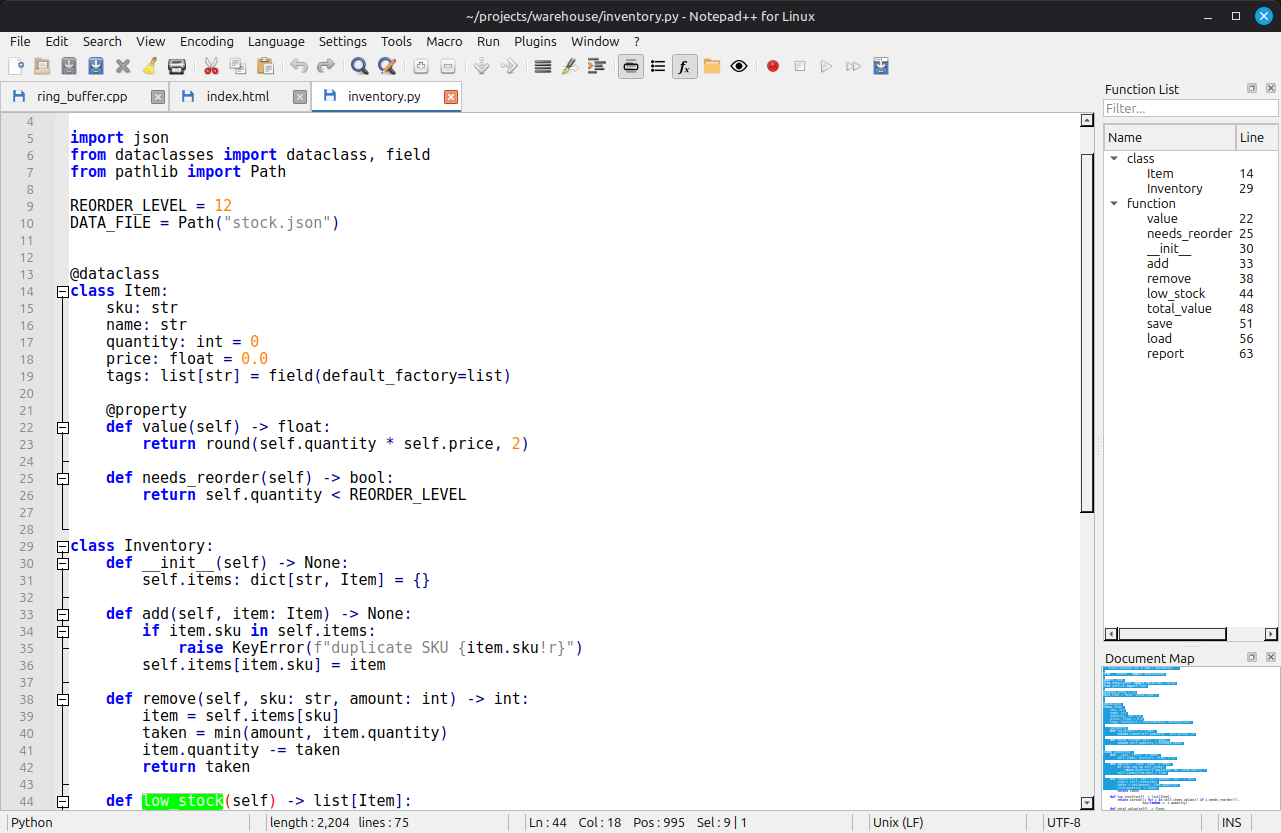Fold the remove method at line 38
This screenshot has height=833, width=1281.
[x=63, y=699]
